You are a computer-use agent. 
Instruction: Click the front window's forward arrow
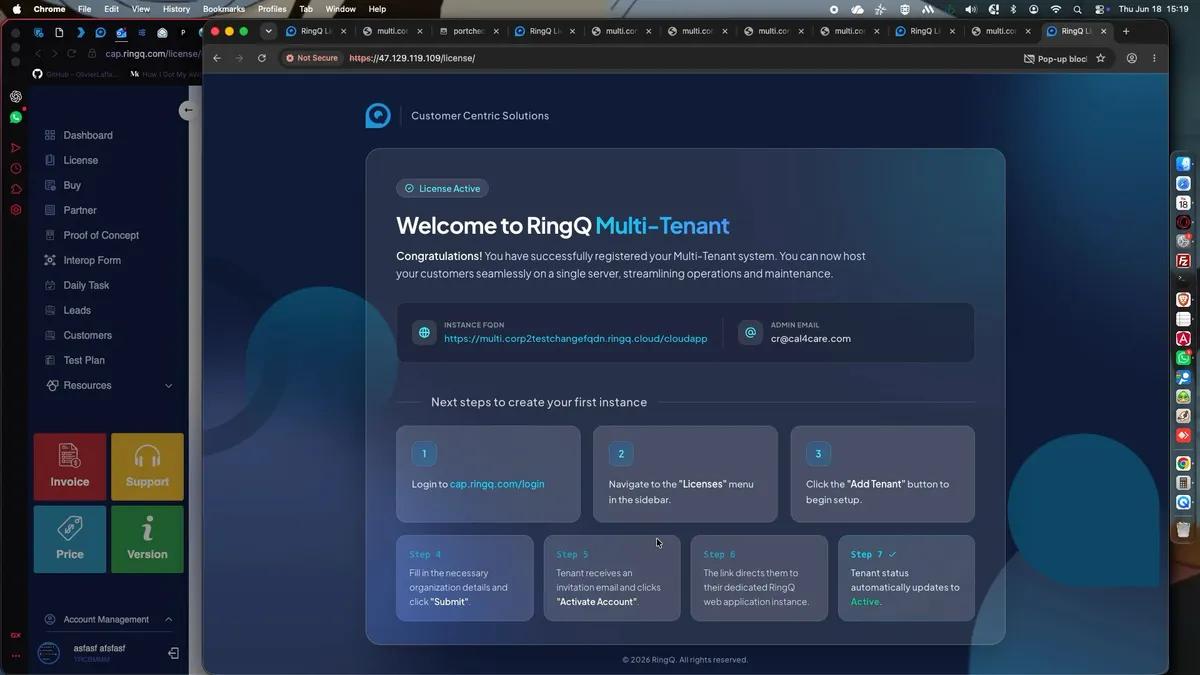tap(239, 58)
